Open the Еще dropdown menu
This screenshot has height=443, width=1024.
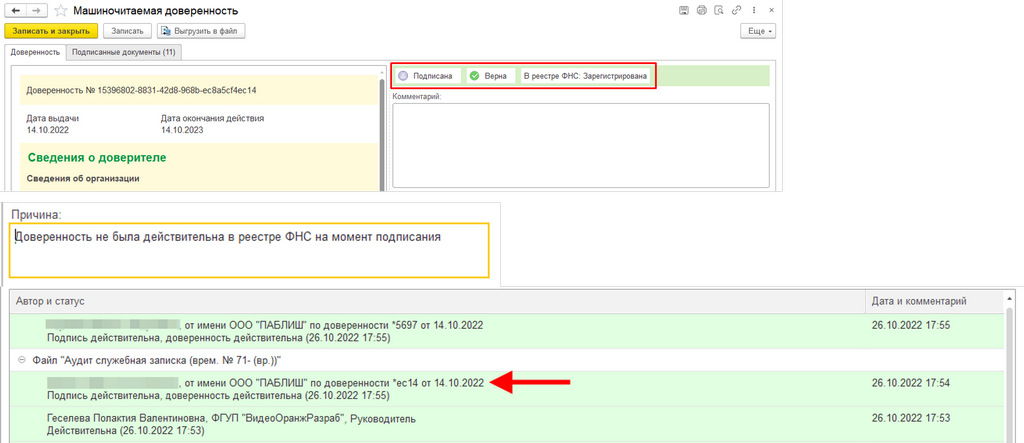[x=758, y=31]
